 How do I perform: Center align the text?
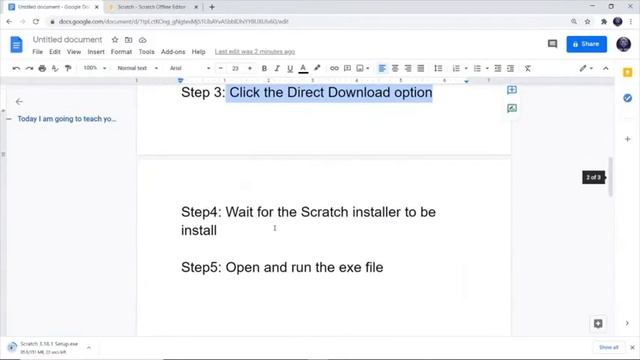point(395,69)
